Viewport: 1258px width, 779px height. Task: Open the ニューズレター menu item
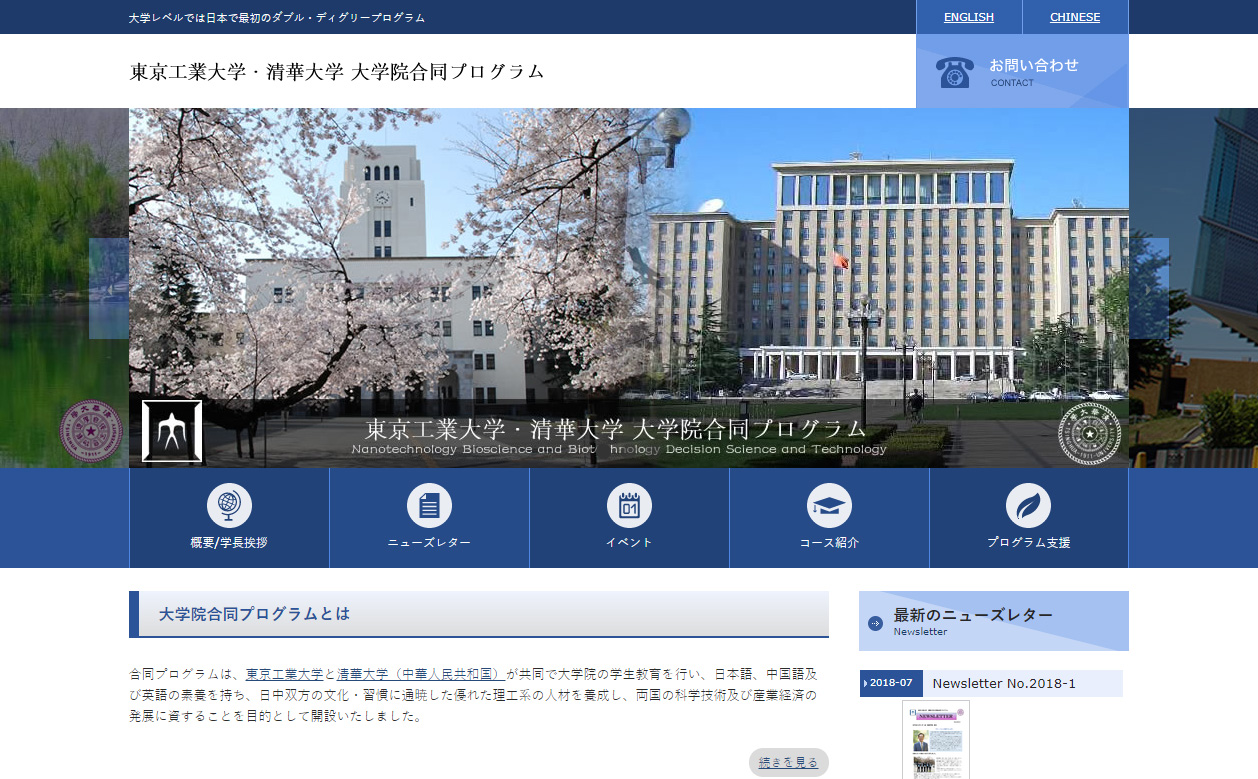(x=429, y=518)
